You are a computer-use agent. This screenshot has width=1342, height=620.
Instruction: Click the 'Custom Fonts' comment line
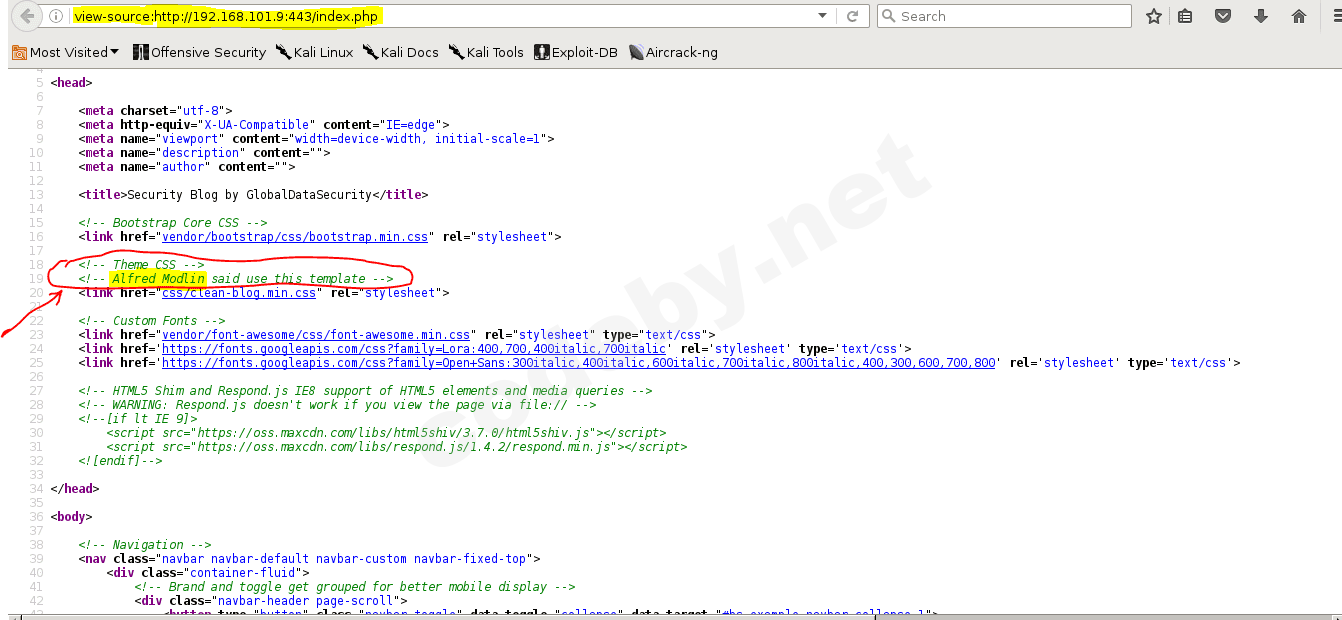pos(152,321)
